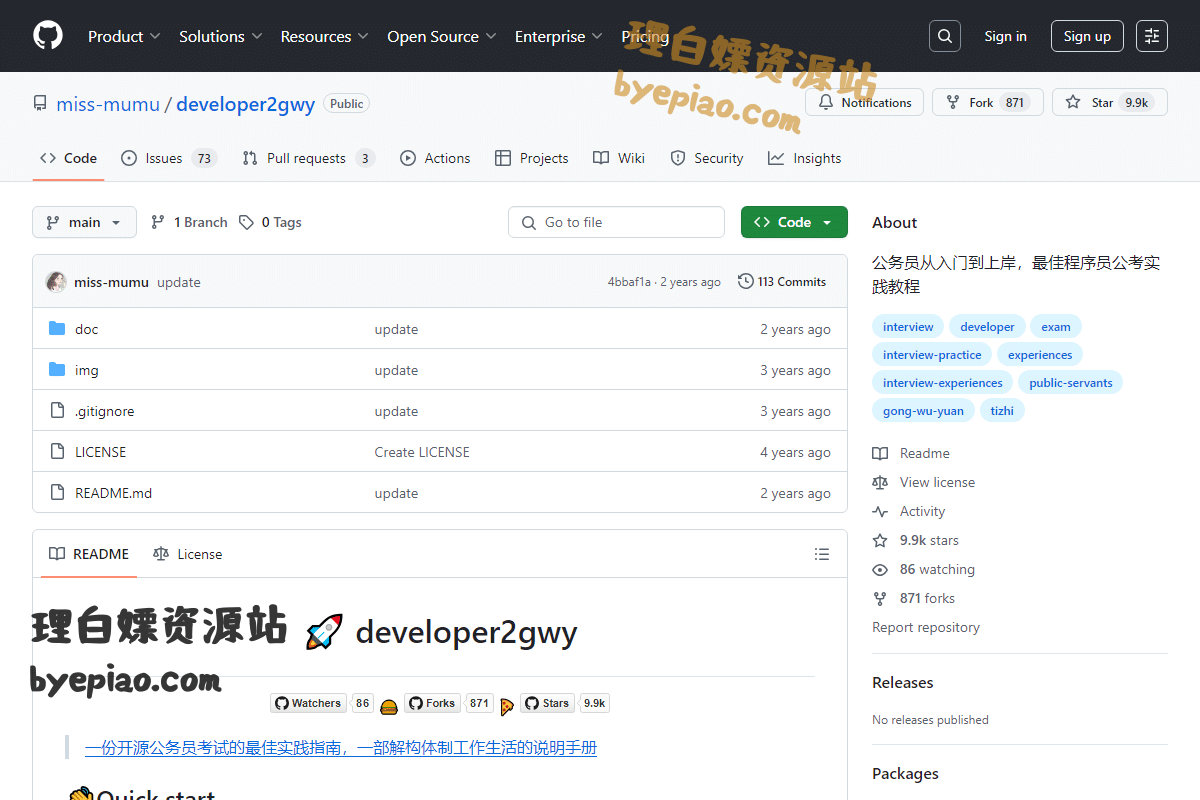Open the View license sidebar link
The width and height of the screenshot is (1200, 800).
tap(924, 482)
